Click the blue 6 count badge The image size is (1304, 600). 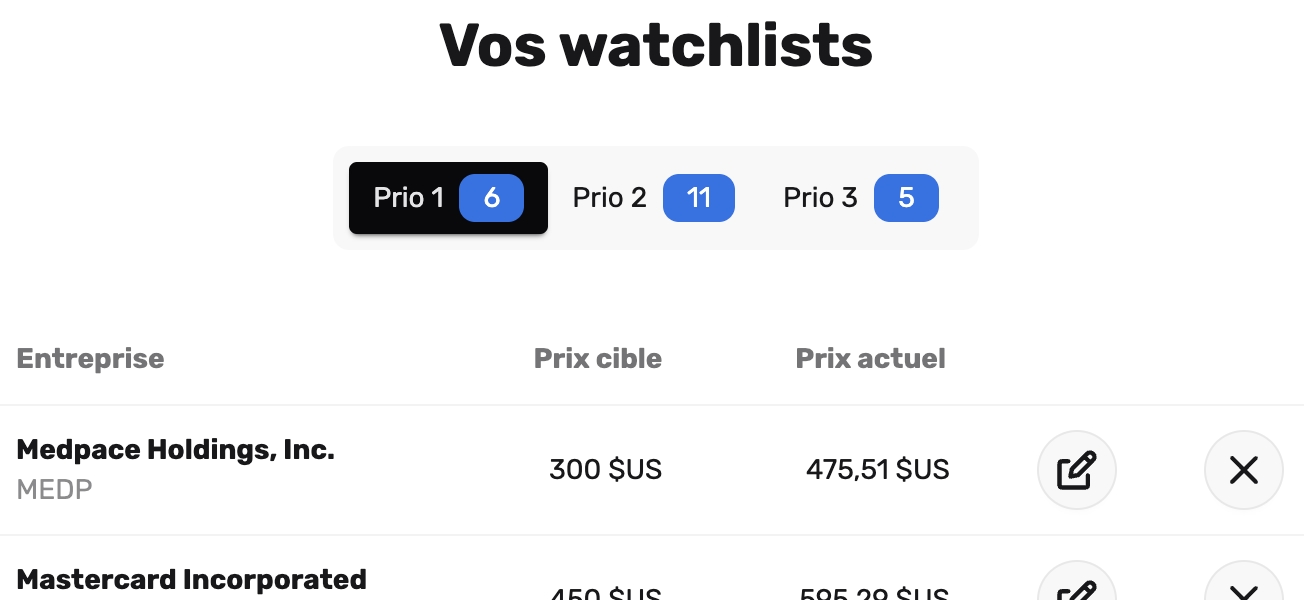click(x=491, y=198)
